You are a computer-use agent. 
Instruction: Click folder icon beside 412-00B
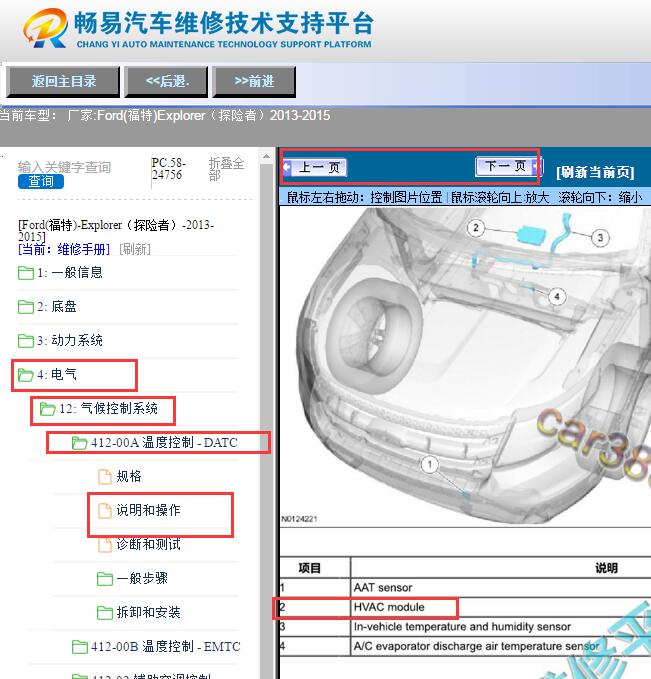click(x=80, y=647)
